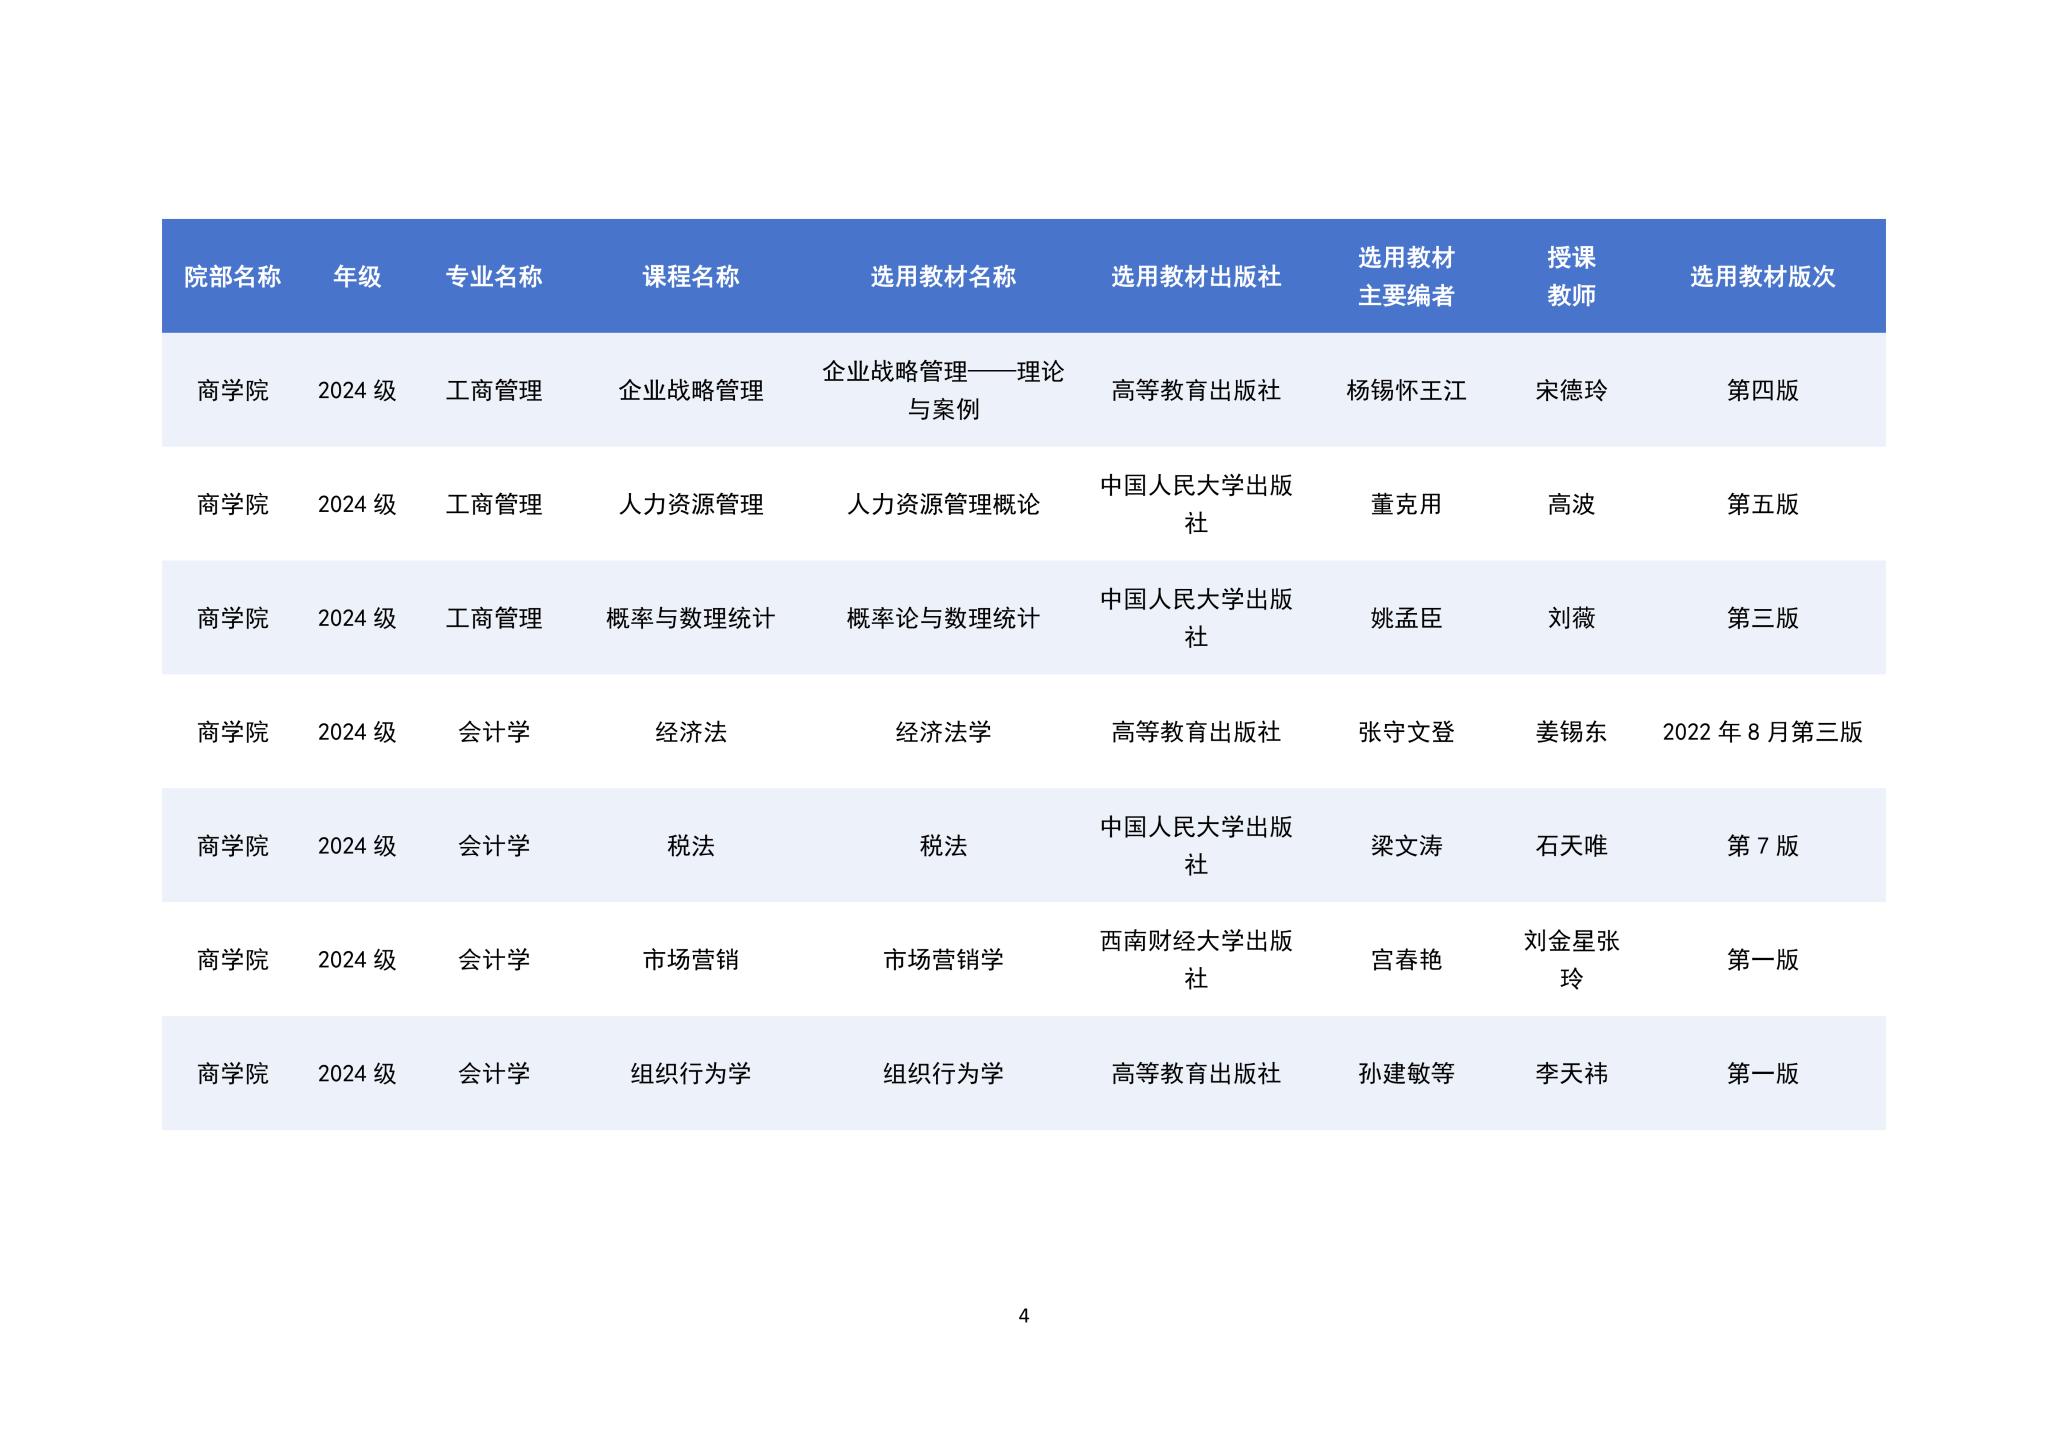Select the 市场营销学 textbook cell

943,961
